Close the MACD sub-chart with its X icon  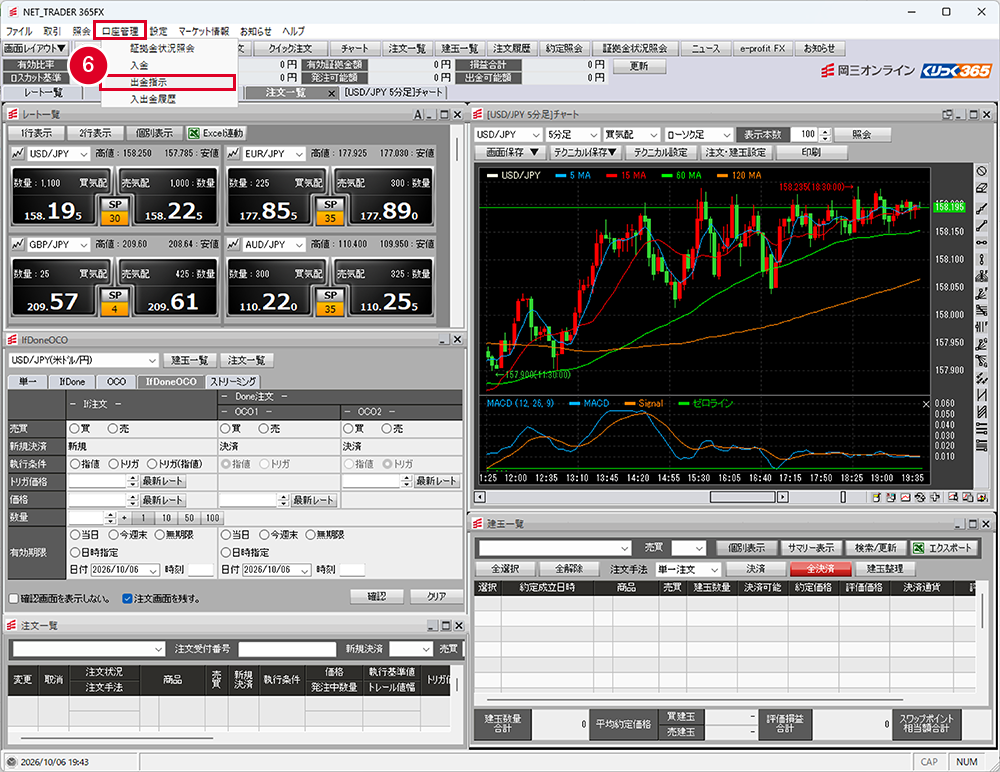pos(926,404)
